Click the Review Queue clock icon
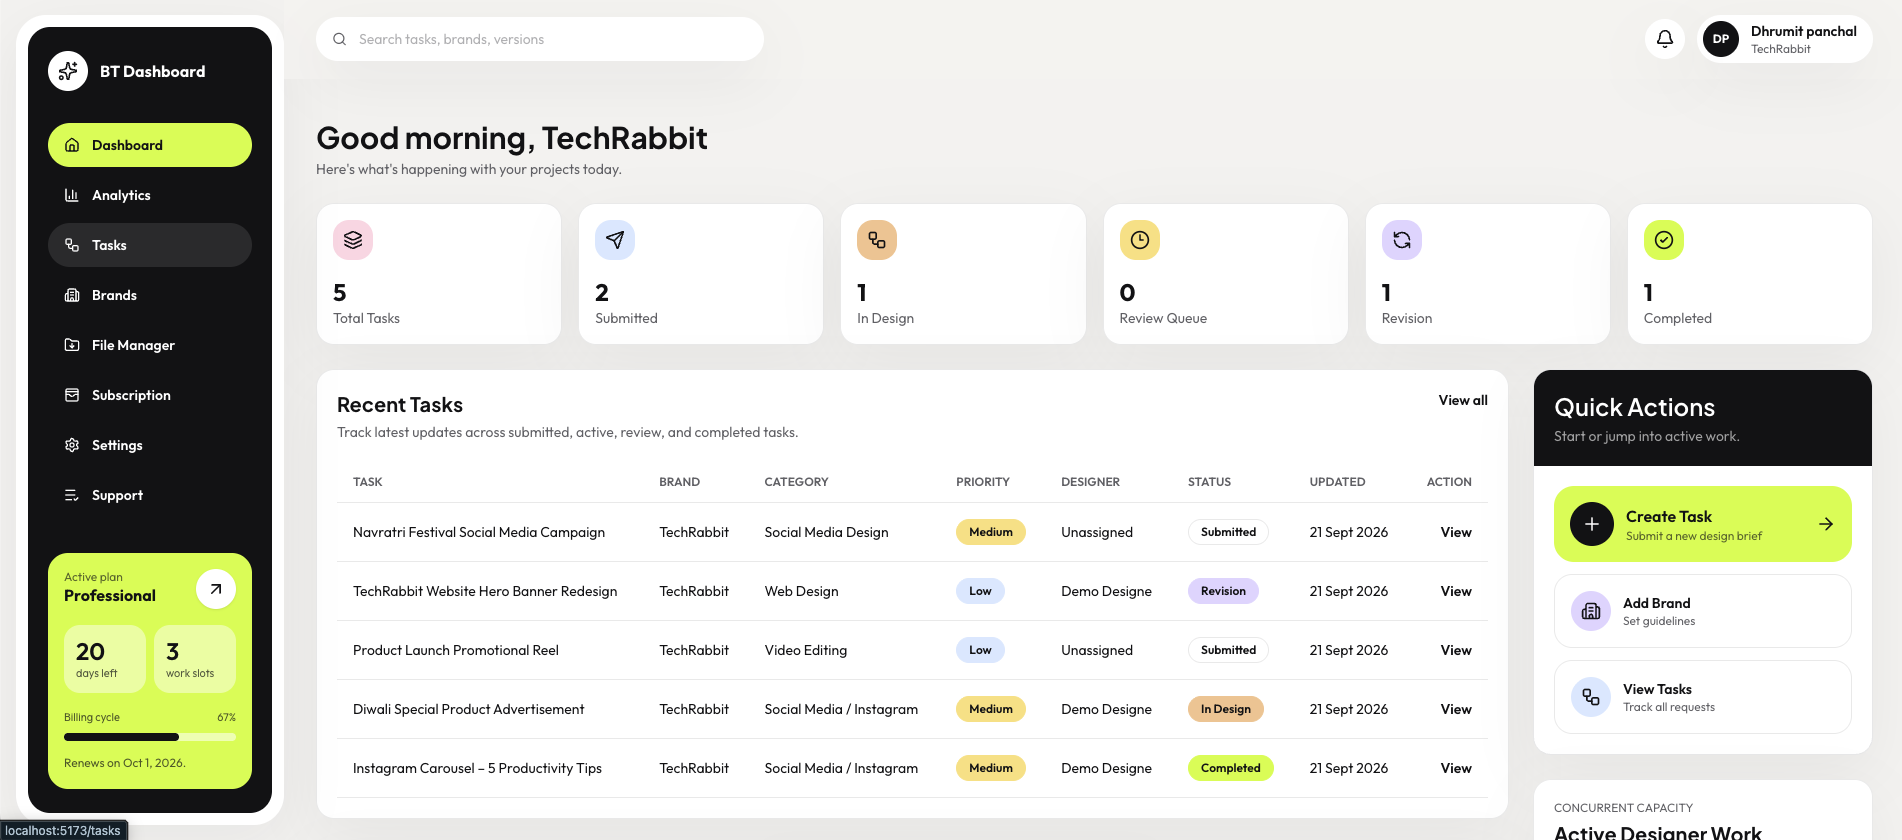 [1140, 240]
